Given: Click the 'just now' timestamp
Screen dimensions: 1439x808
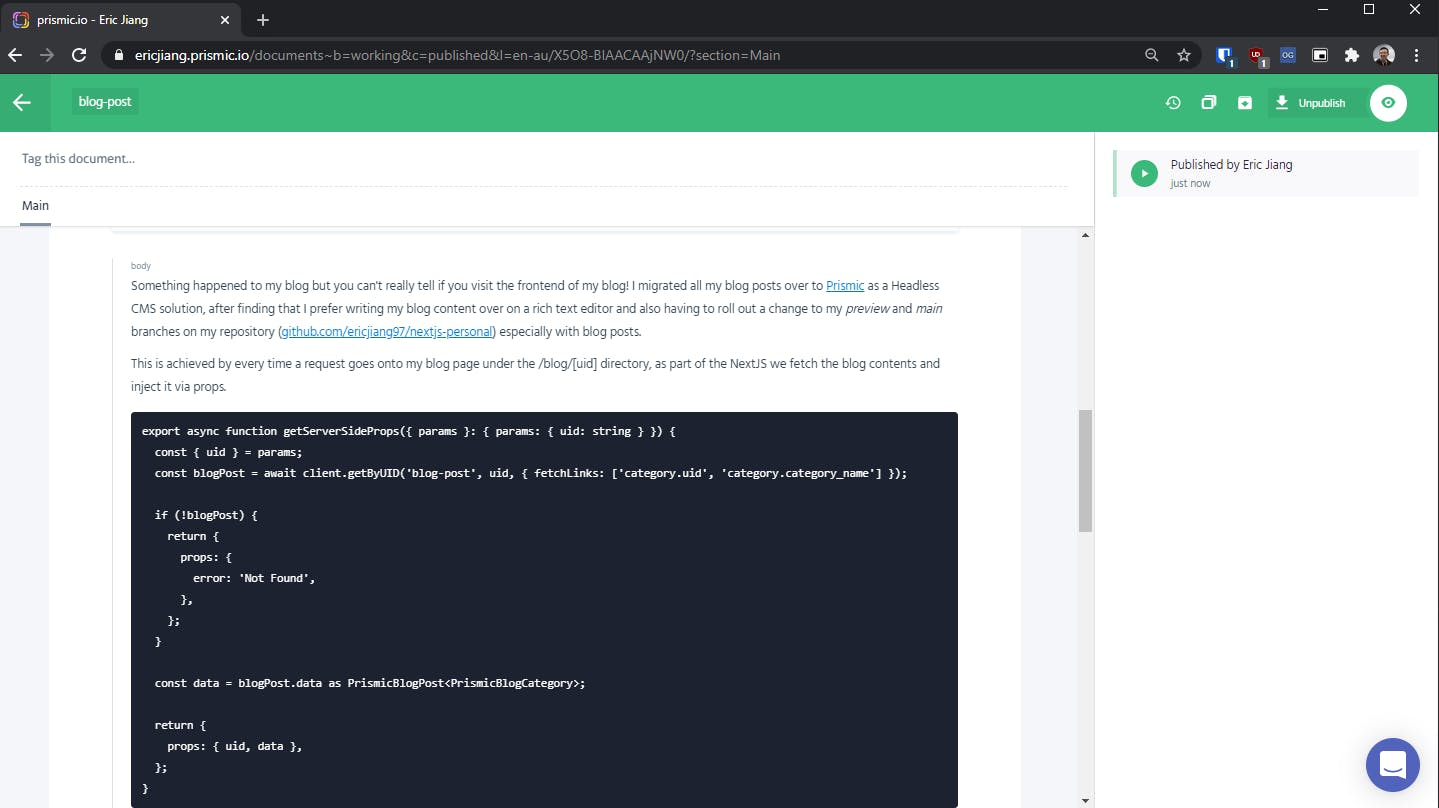Looking at the screenshot, I should click(x=1191, y=184).
